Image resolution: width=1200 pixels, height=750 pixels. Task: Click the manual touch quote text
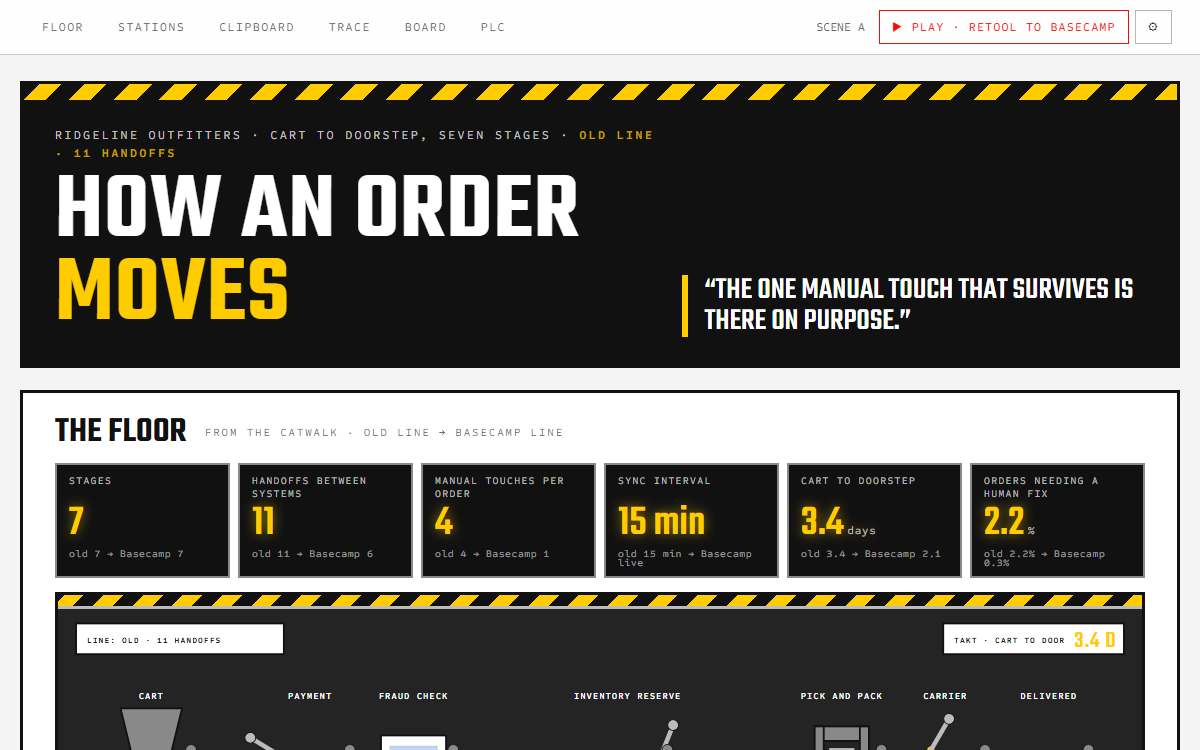(x=918, y=304)
